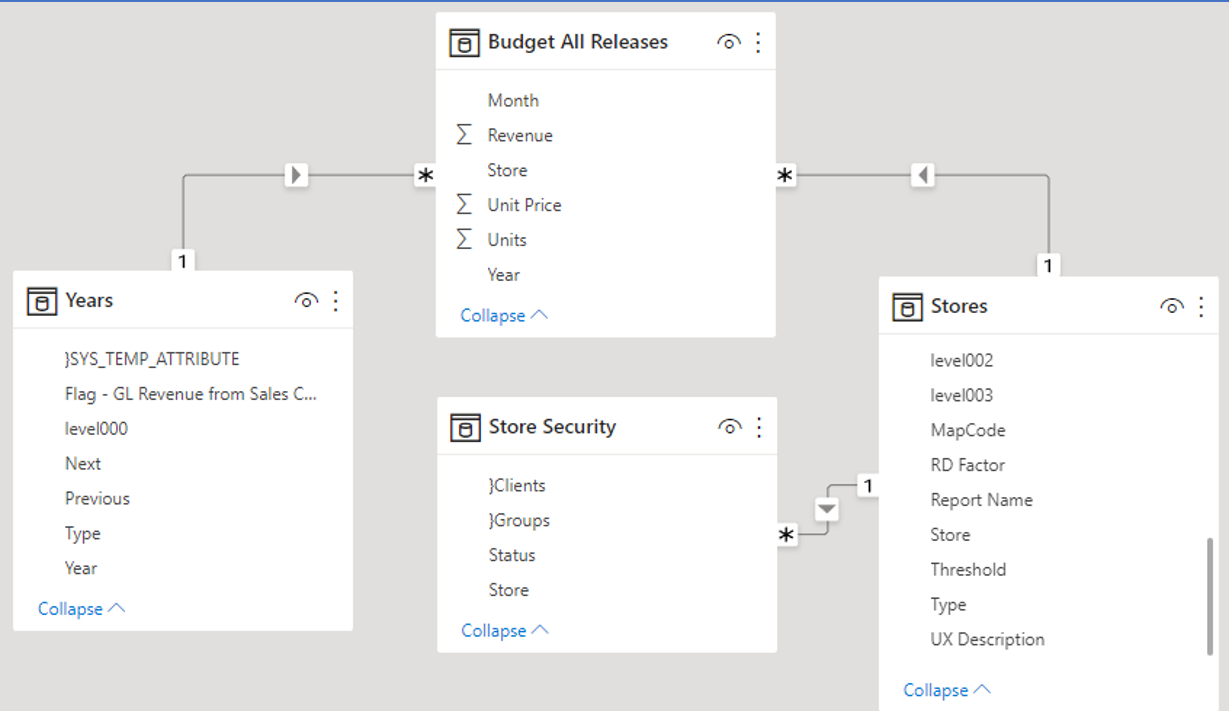Click the sigma icon beside Units
The image size is (1229, 711).
(x=463, y=240)
